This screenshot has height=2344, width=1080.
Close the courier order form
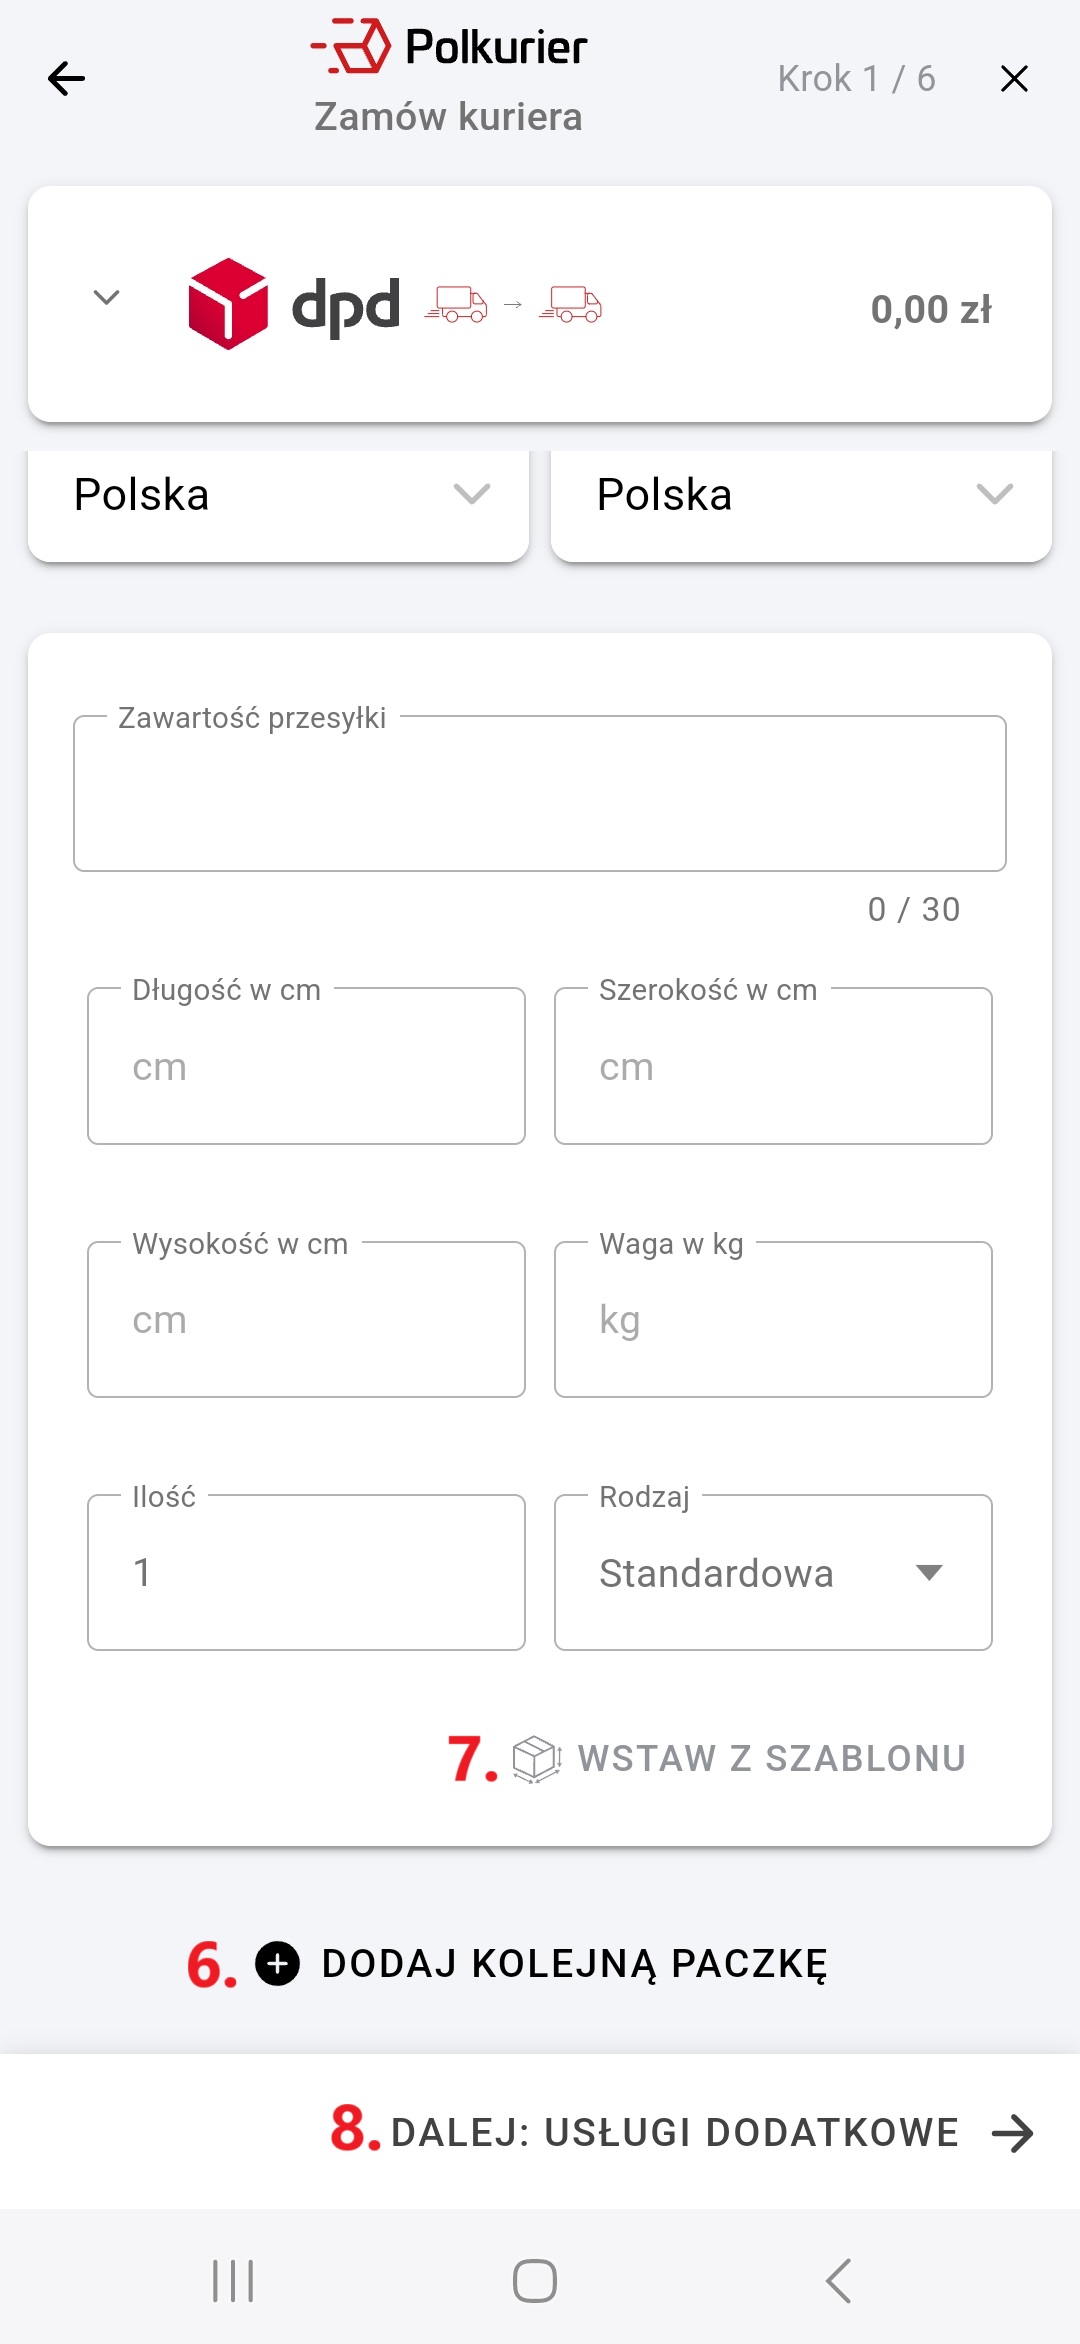coord(1014,78)
